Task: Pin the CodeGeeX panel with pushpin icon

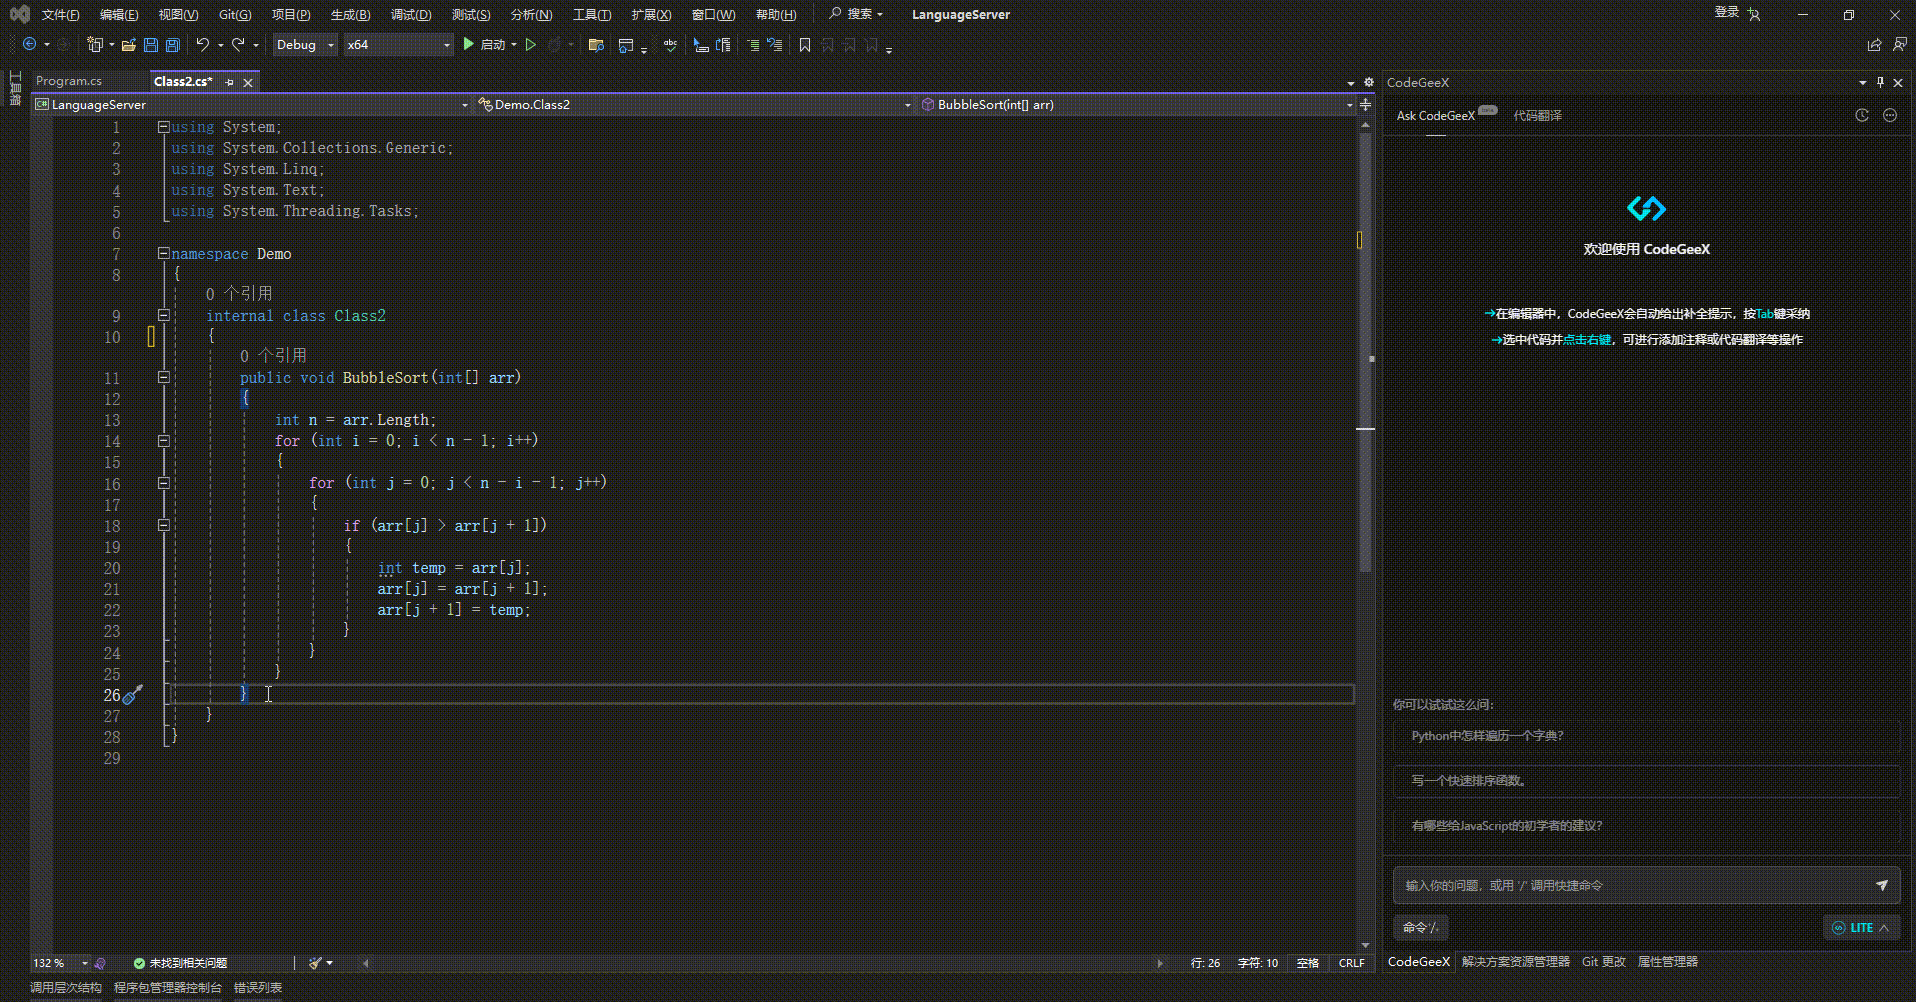Action: [x=1880, y=82]
